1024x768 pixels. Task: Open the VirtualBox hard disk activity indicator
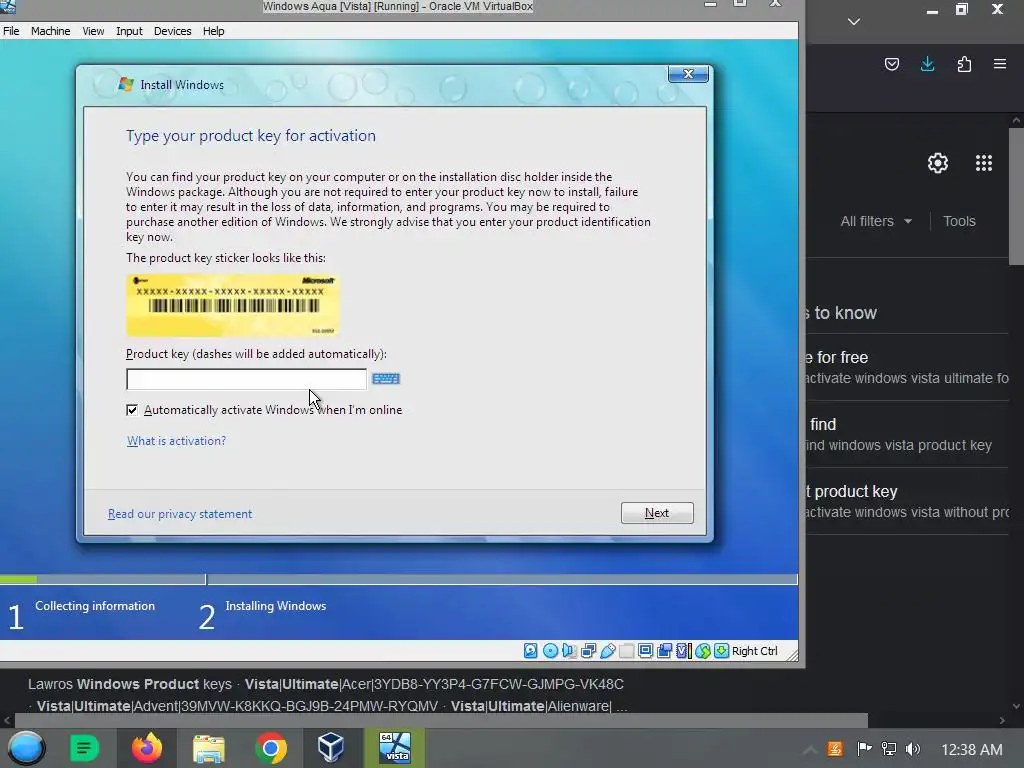tap(530, 650)
